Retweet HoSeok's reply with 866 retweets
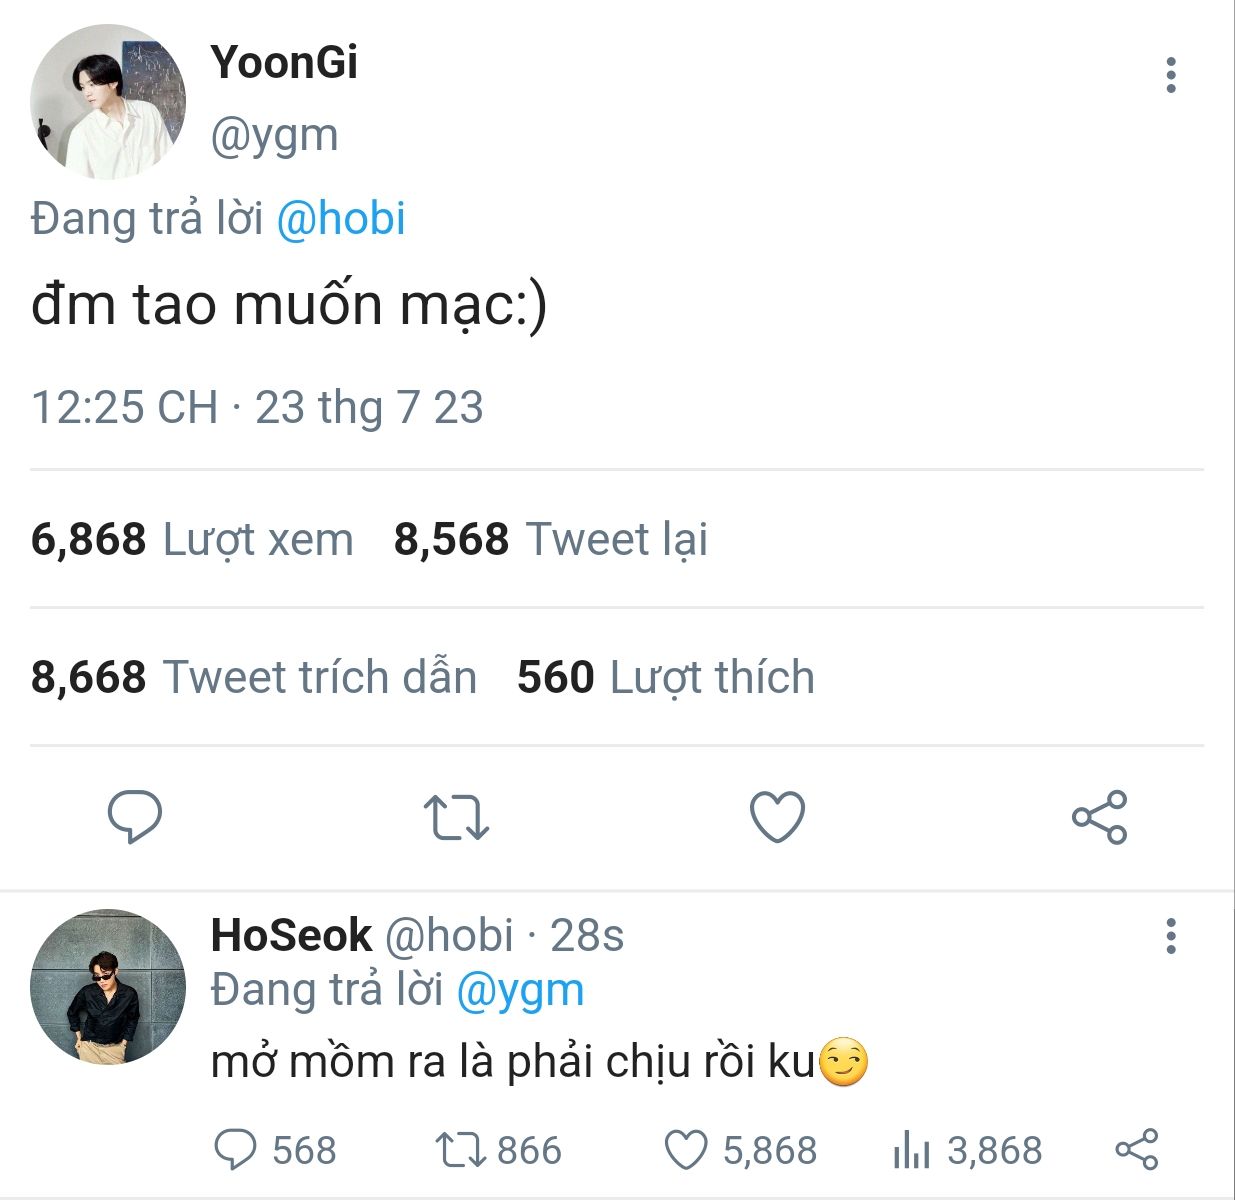1235x1200 pixels. tap(460, 1150)
